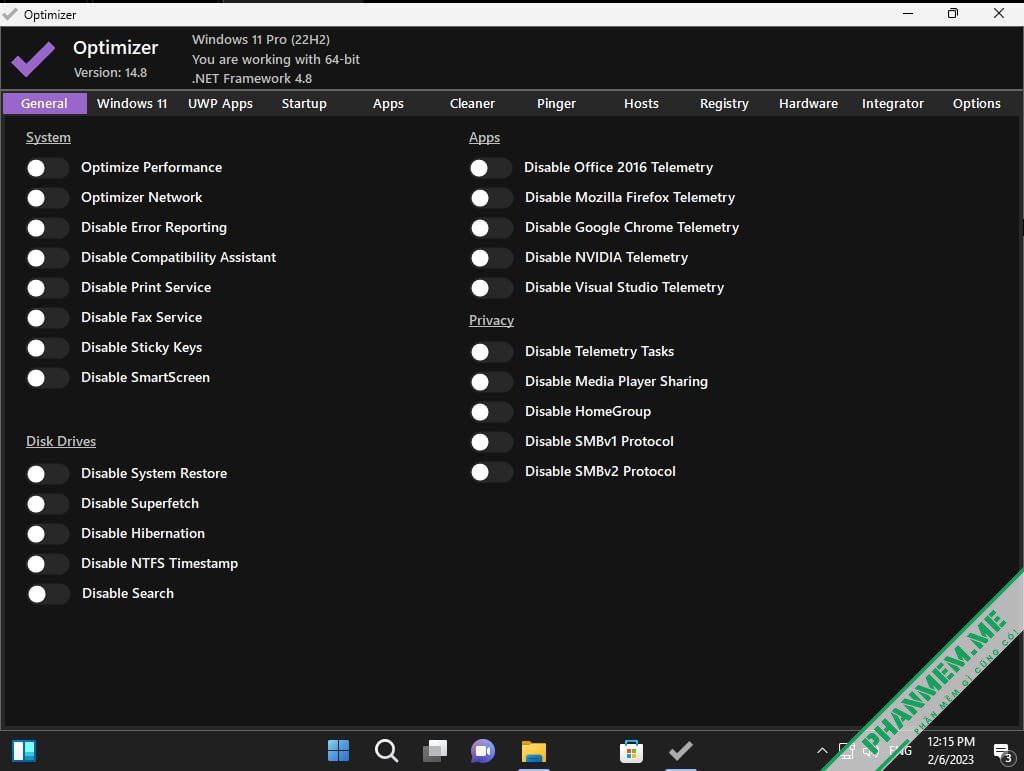Image resolution: width=1024 pixels, height=771 pixels.
Task: Open taskbar Search magnifier
Action: coord(386,751)
